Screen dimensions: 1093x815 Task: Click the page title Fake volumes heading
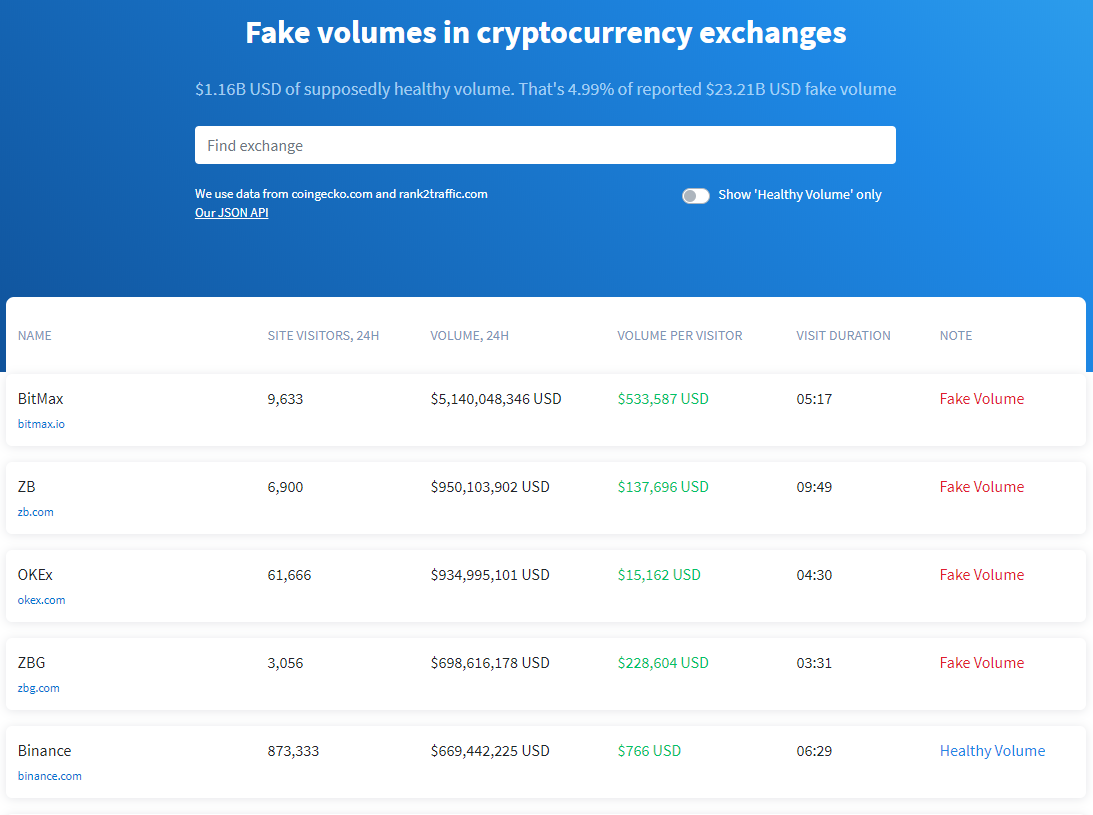(x=545, y=32)
